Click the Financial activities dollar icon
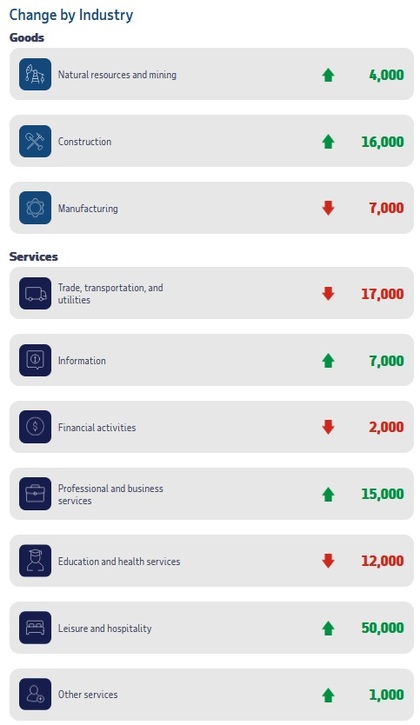This screenshot has height=725, width=420. point(35,427)
